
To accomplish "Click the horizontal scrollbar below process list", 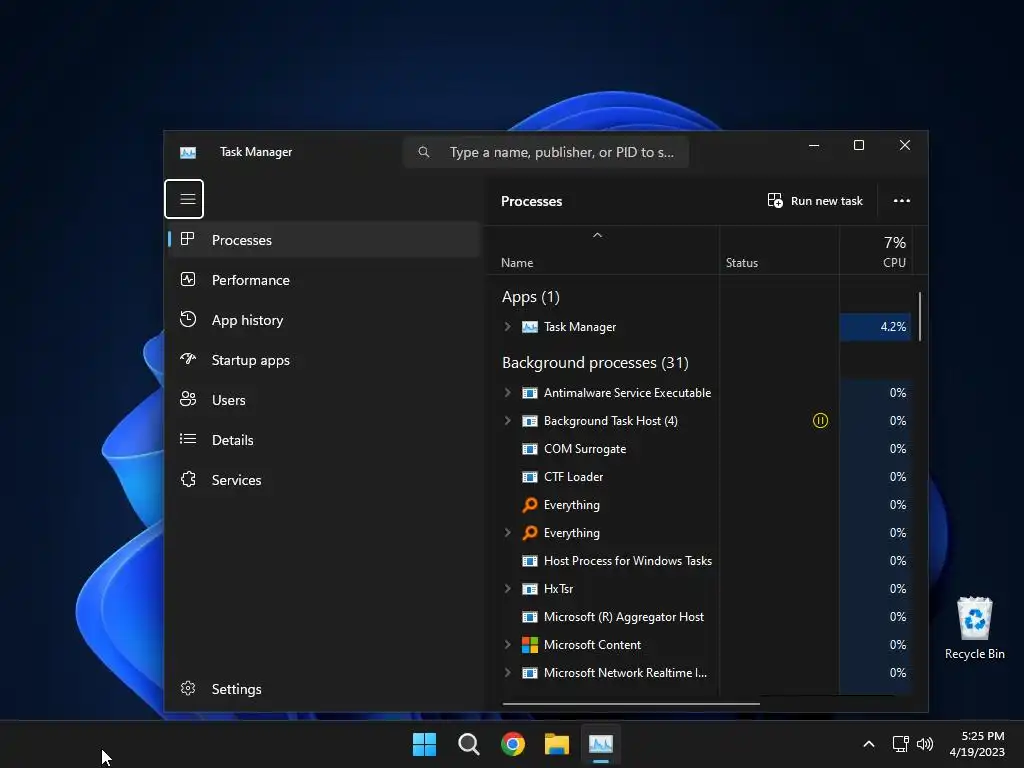I will [x=631, y=704].
